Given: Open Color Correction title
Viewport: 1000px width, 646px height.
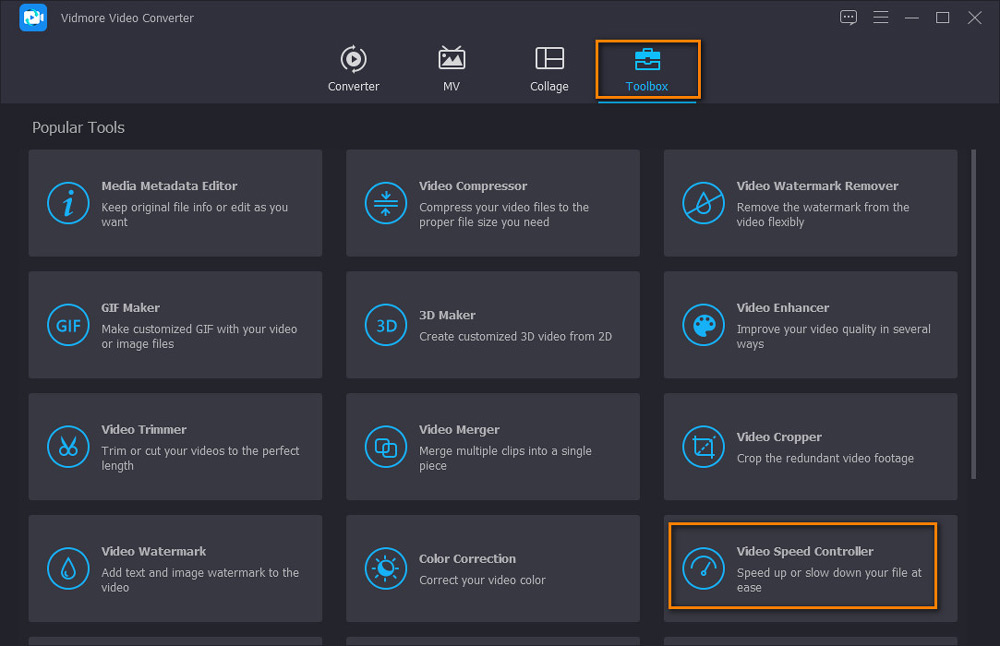Looking at the screenshot, I should point(467,559).
